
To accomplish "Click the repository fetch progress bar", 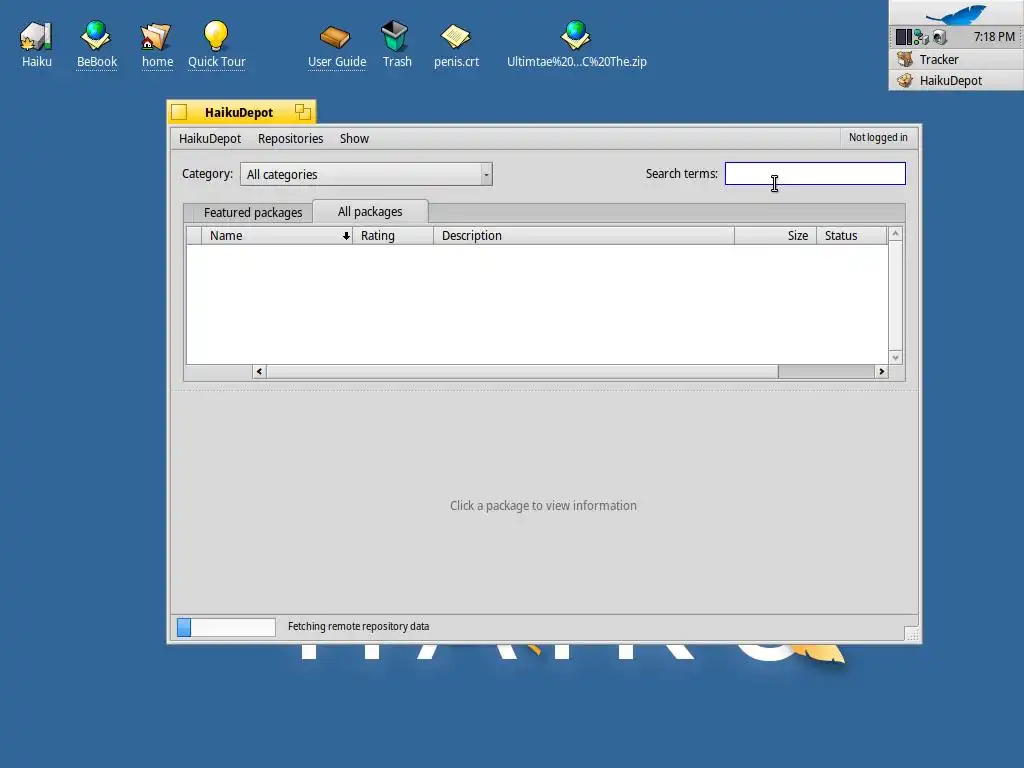I will tap(226, 627).
